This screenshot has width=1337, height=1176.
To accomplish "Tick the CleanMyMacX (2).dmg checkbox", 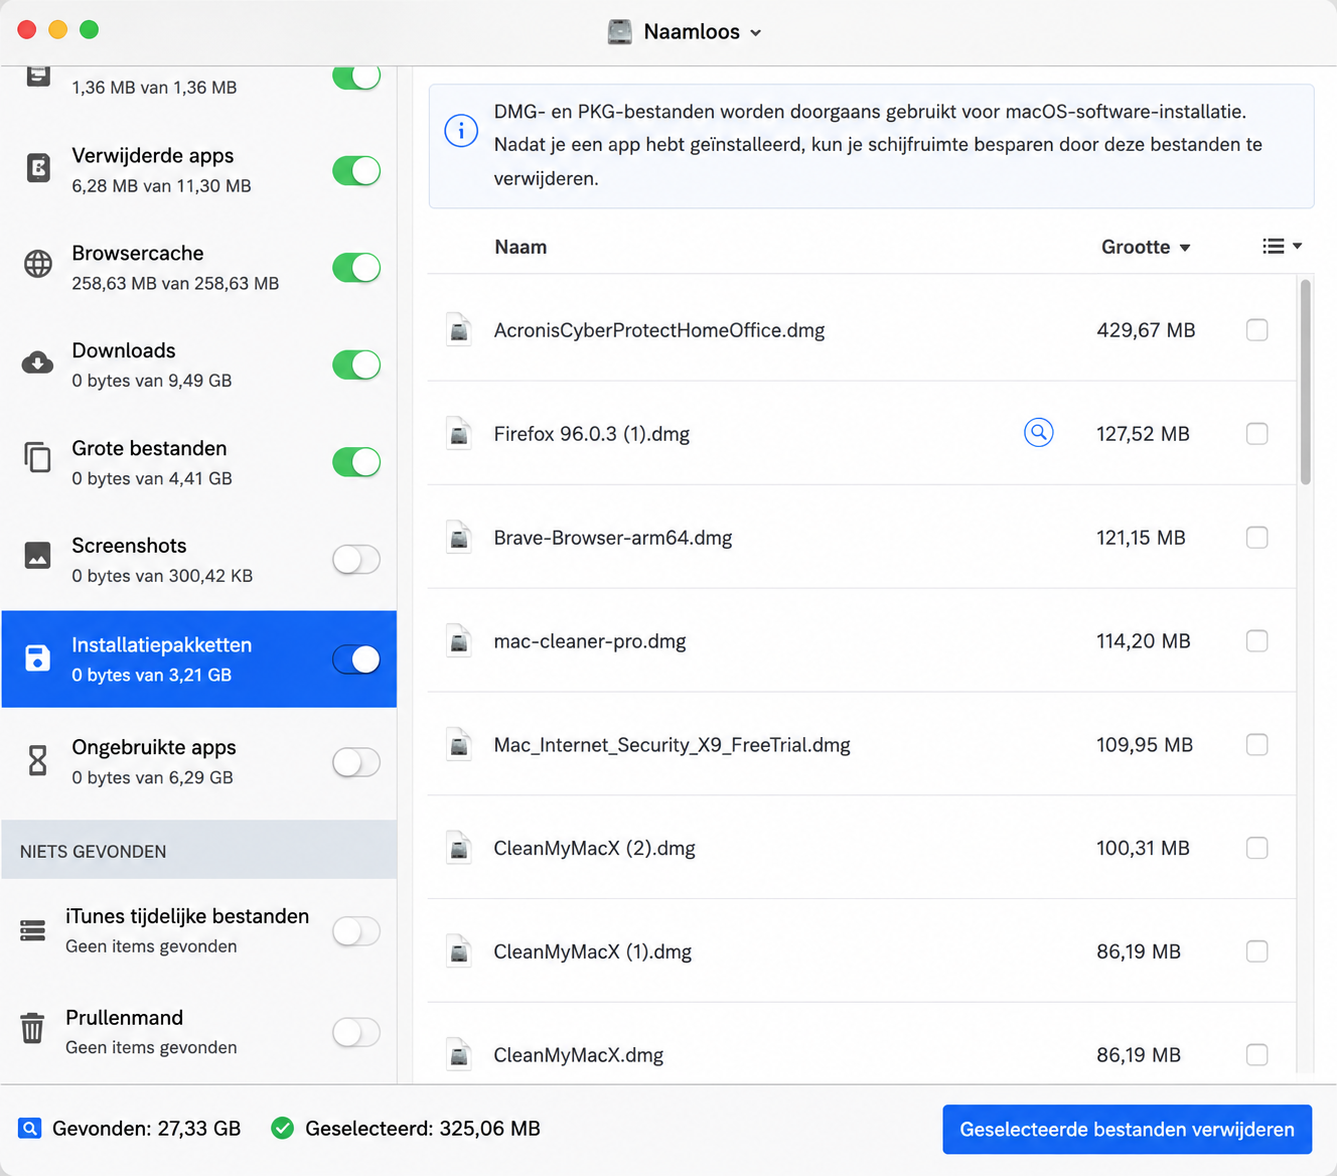I will tap(1257, 848).
